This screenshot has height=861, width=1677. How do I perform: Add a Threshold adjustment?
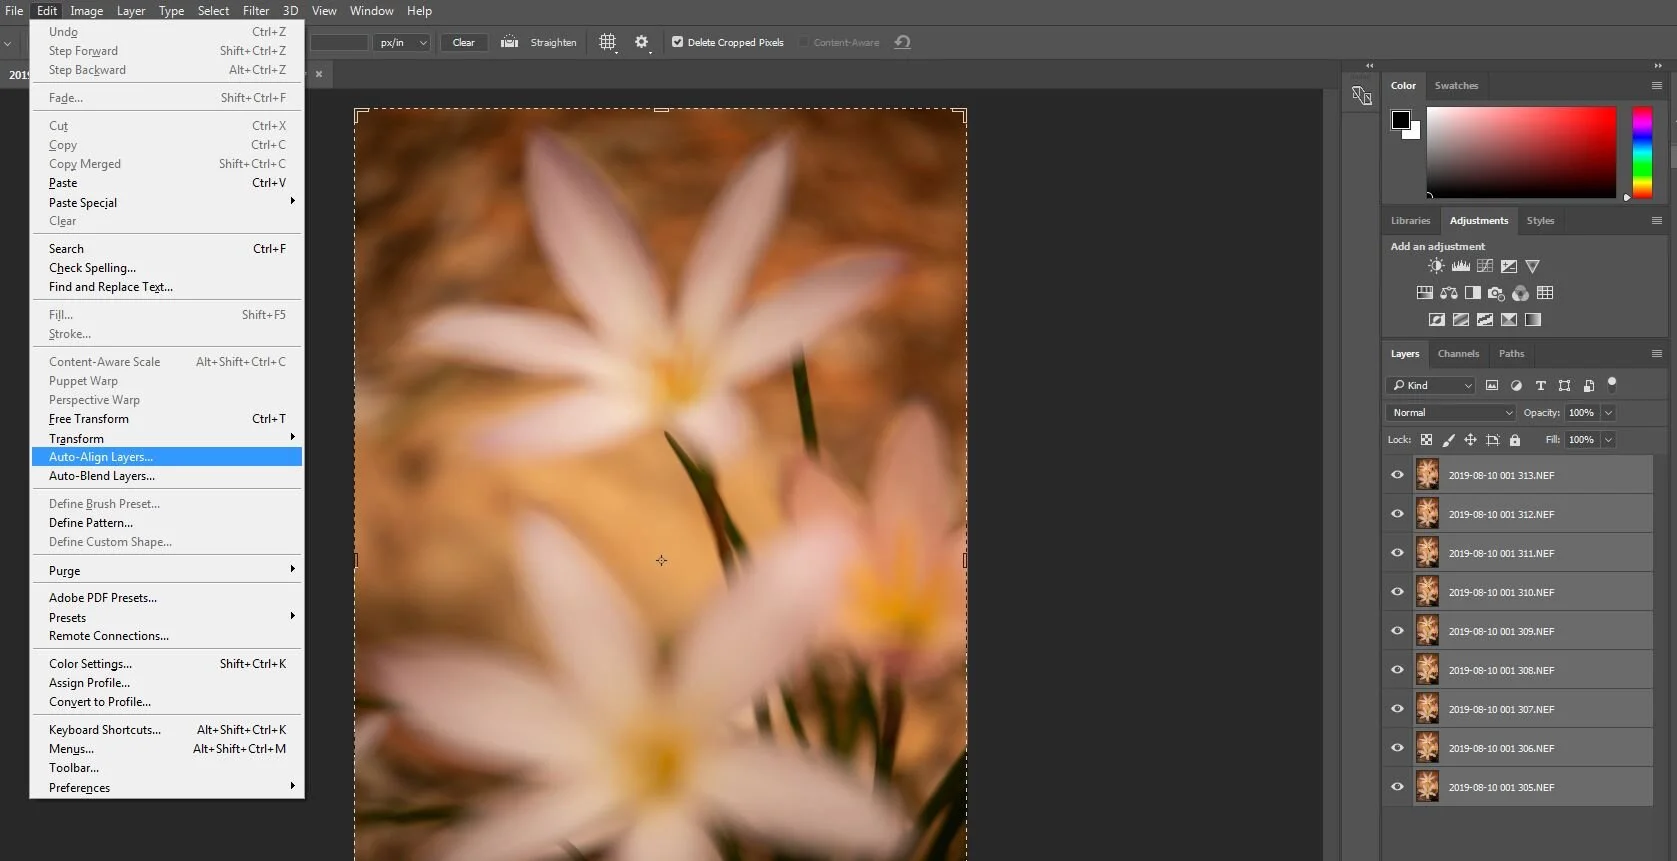point(1484,320)
